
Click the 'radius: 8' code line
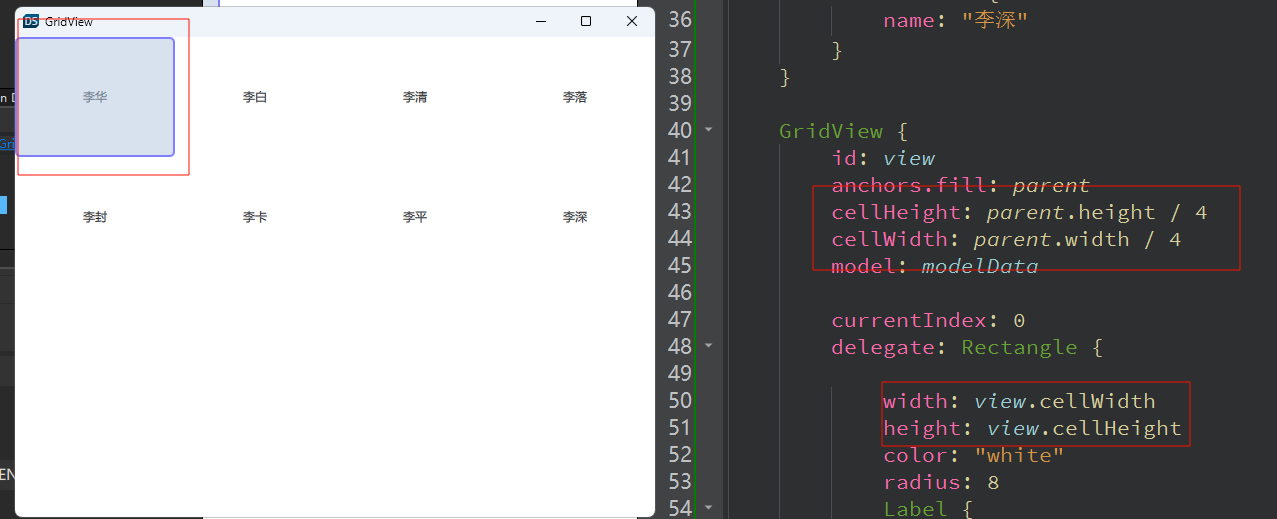point(941,482)
